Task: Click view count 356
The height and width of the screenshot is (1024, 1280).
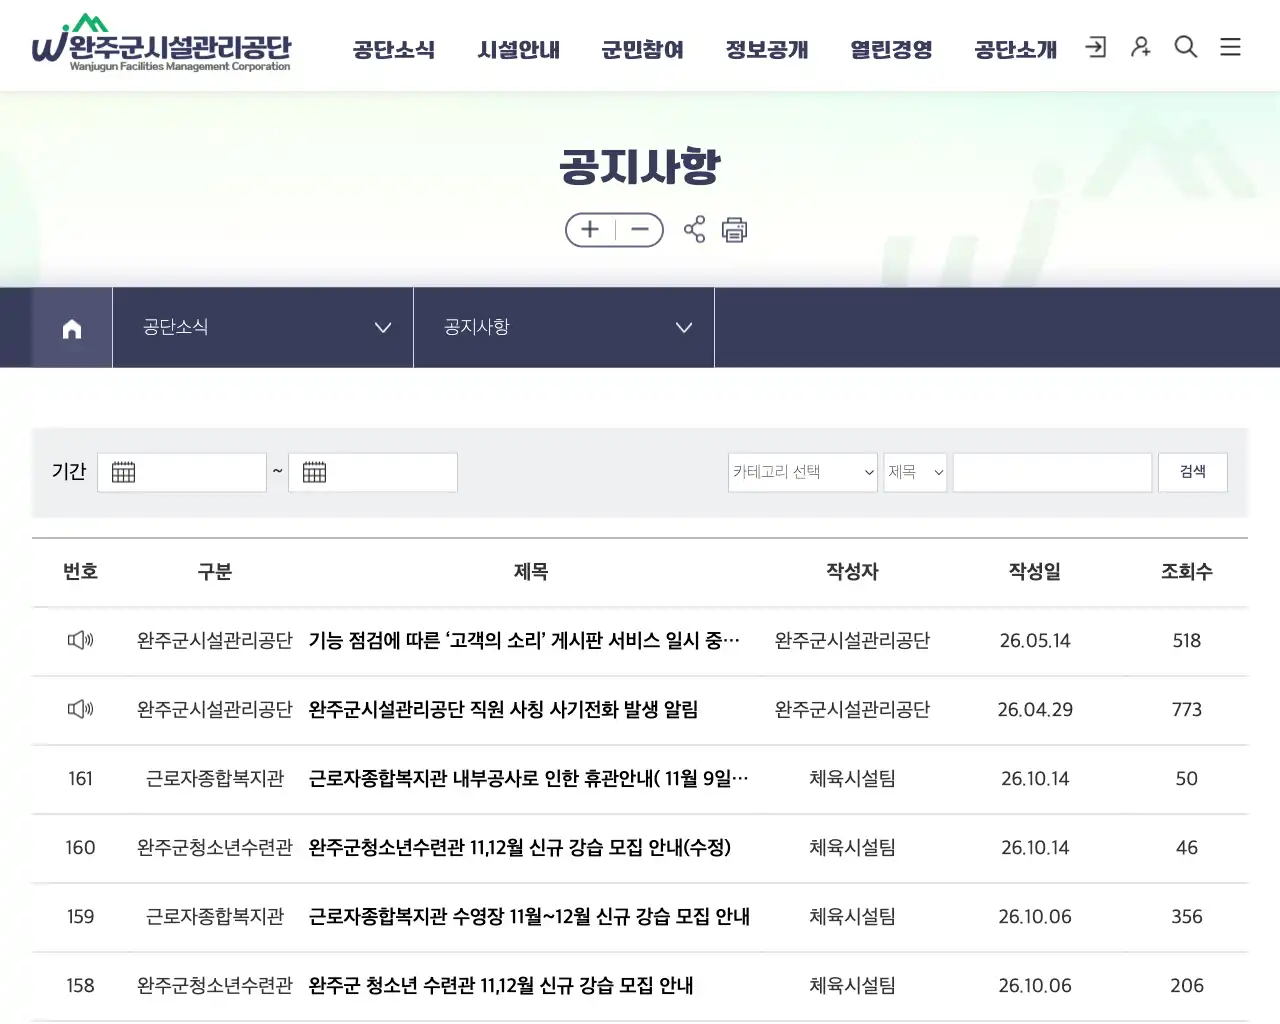Action: (1187, 916)
